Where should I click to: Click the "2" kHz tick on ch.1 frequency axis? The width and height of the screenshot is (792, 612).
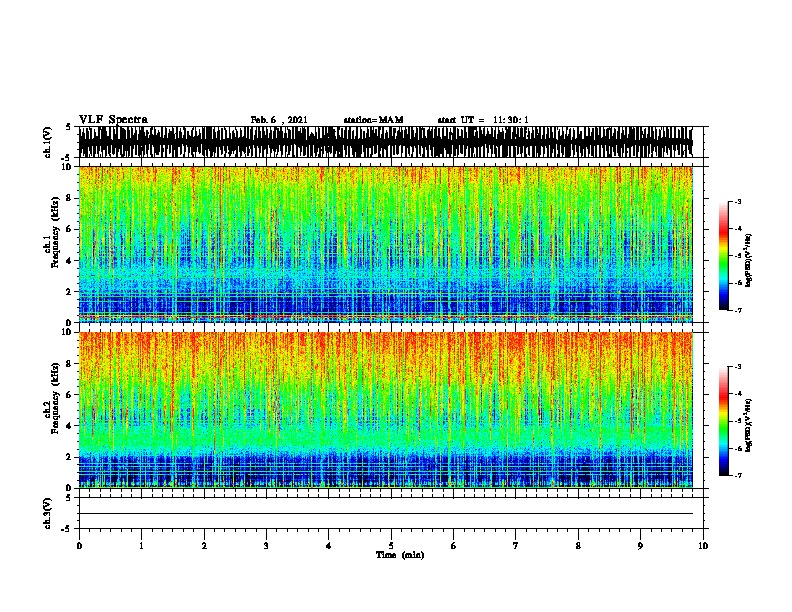click(x=69, y=292)
